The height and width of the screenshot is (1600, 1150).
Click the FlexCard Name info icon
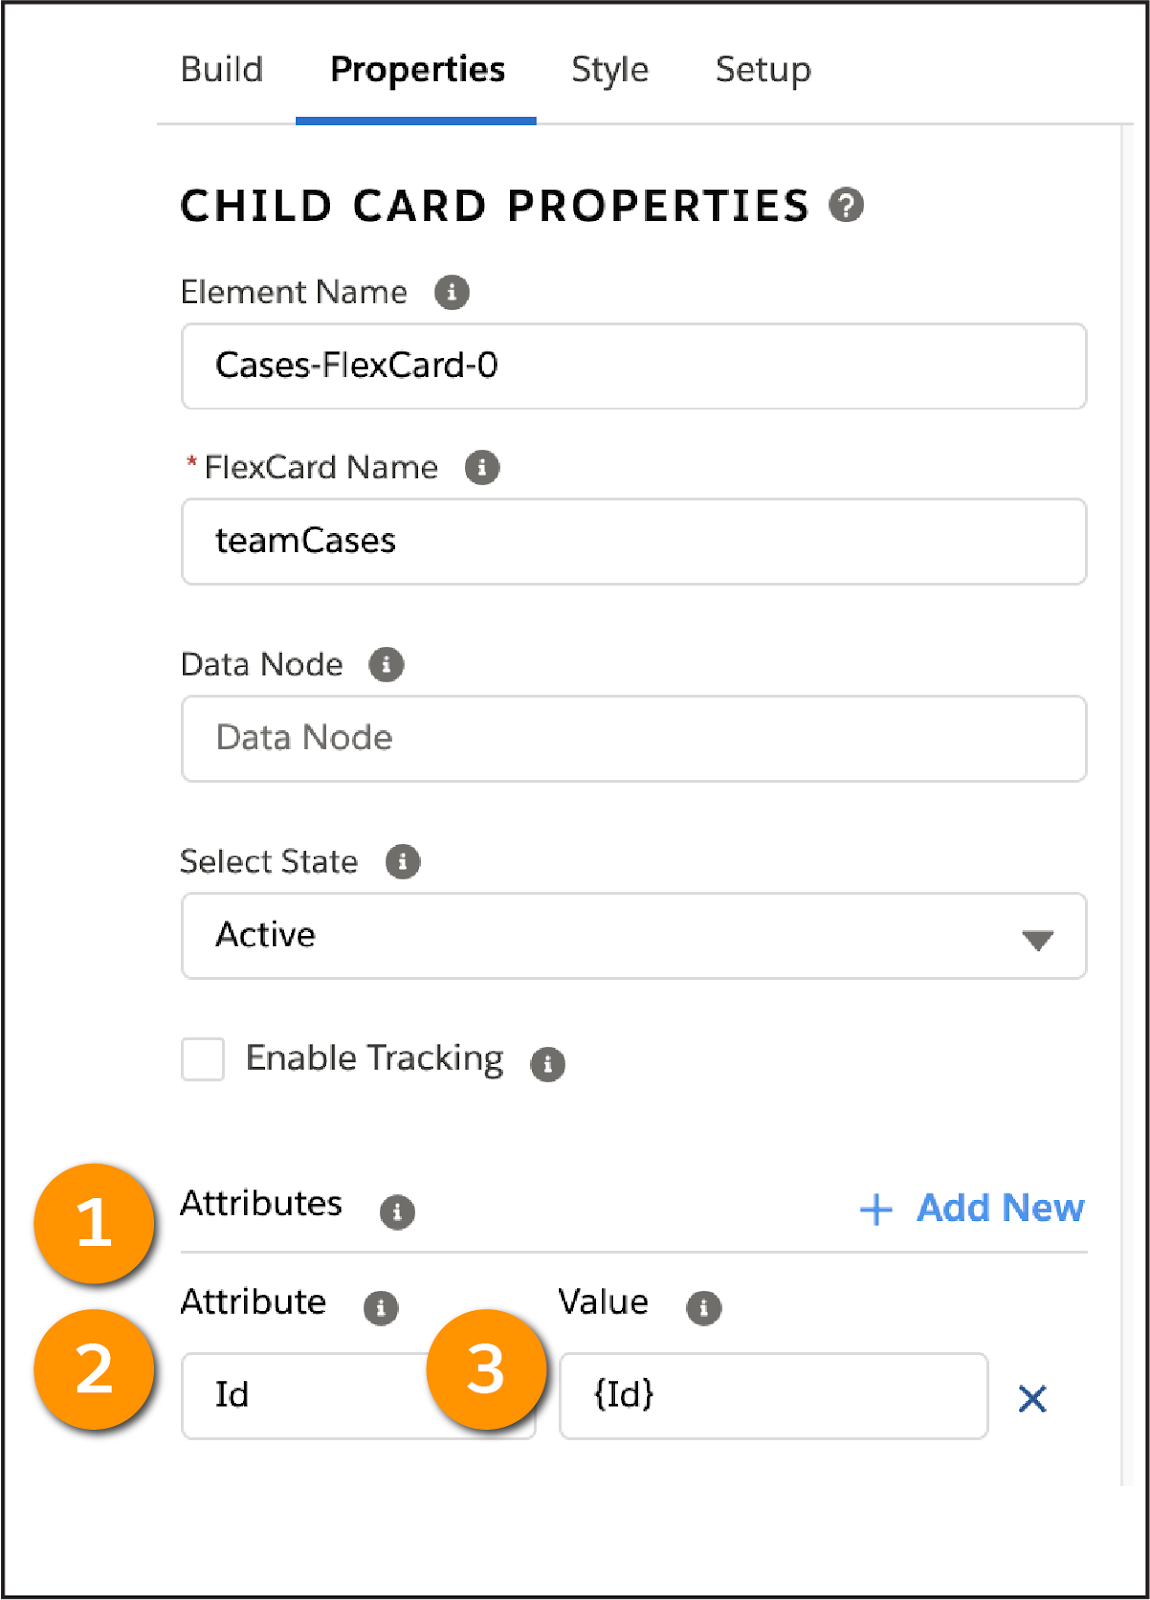click(x=482, y=467)
